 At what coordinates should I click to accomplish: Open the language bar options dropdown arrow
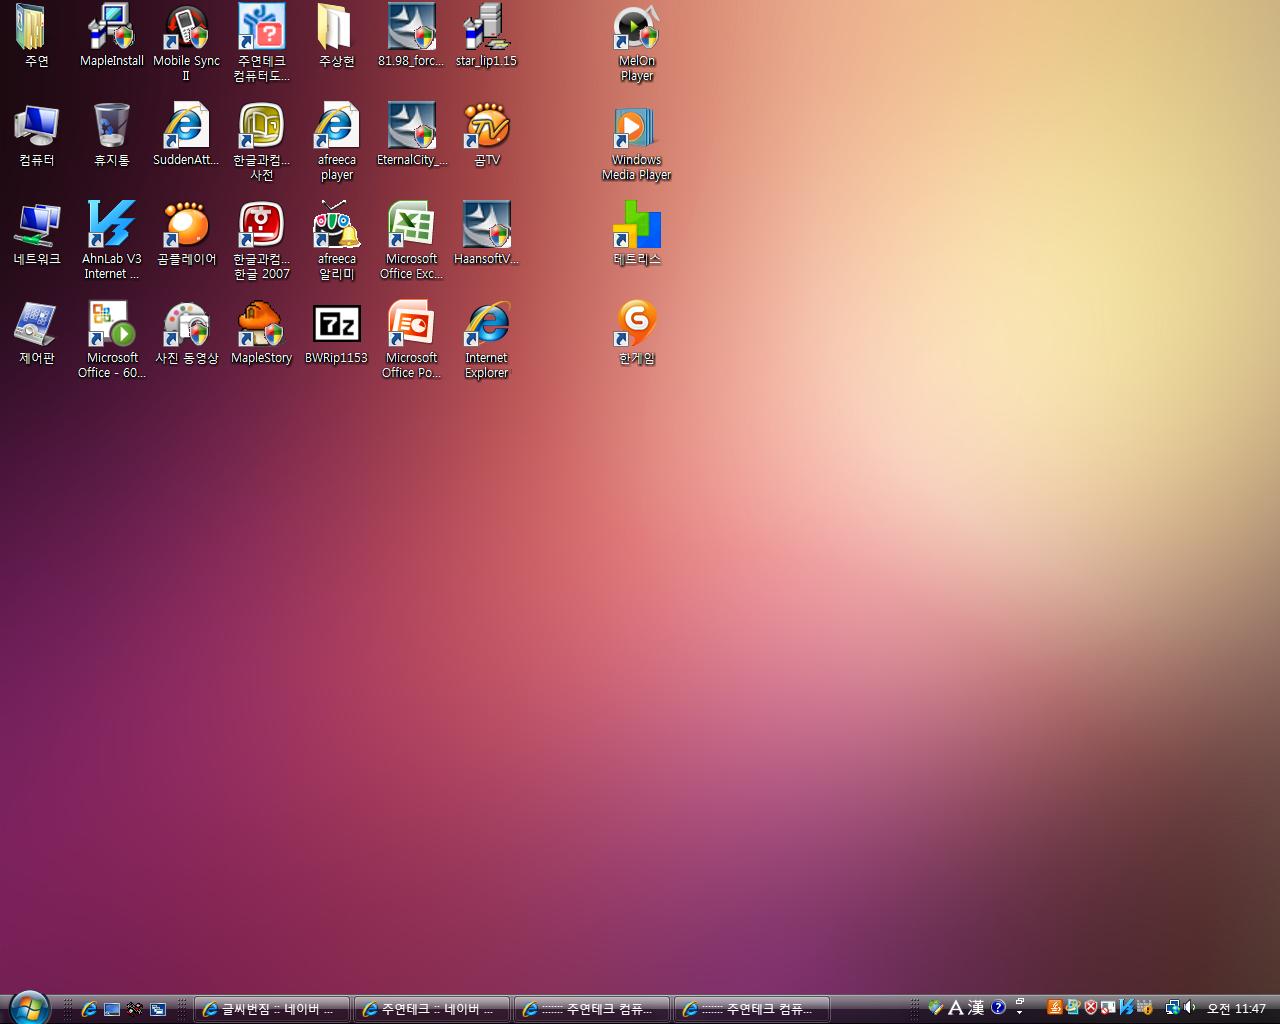pos(1020,1012)
